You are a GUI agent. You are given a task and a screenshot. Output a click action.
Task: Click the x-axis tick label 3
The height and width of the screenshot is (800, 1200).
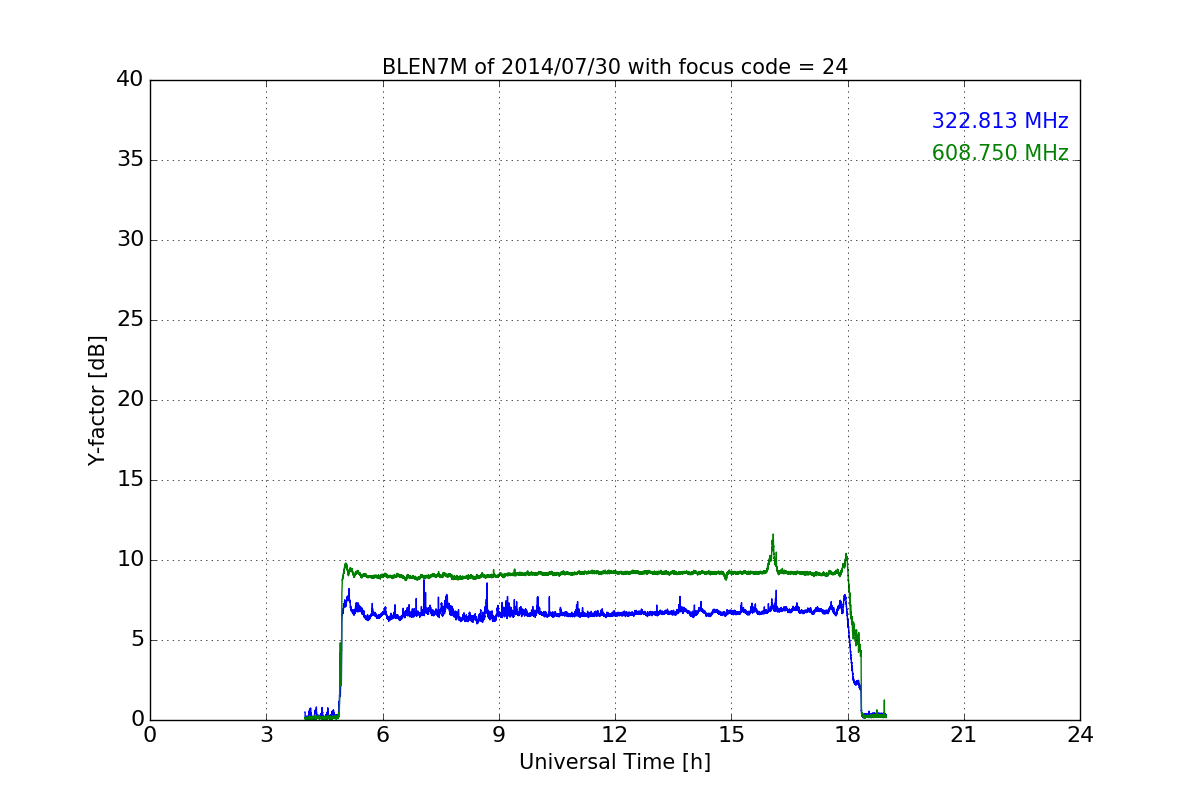266,735
